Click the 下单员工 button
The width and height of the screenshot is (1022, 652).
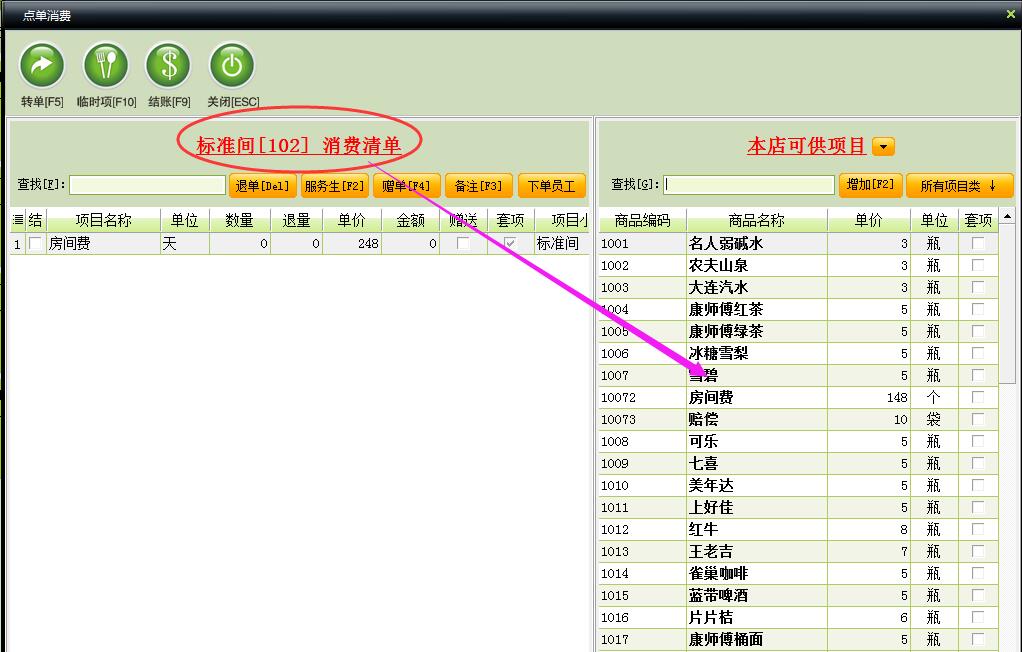(551, 186)
